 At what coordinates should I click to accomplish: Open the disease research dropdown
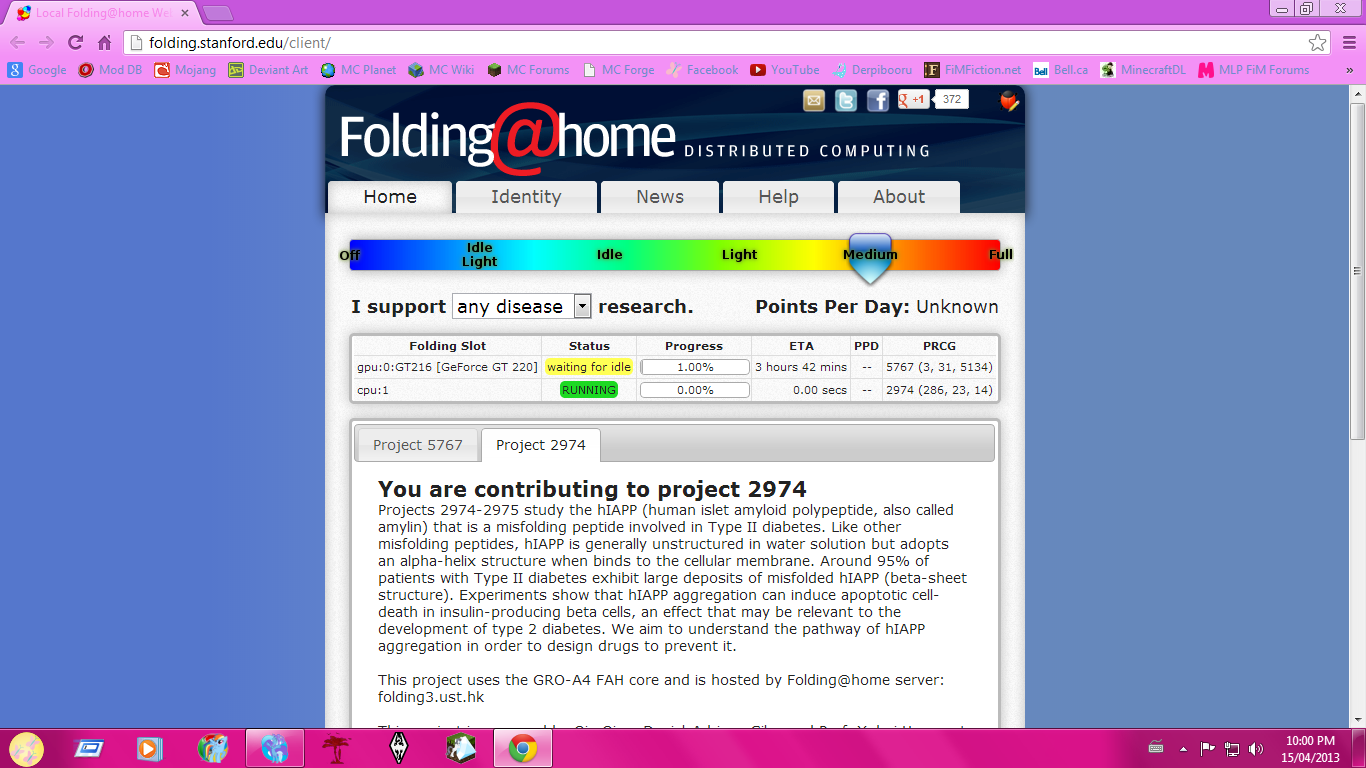(522, 306)
